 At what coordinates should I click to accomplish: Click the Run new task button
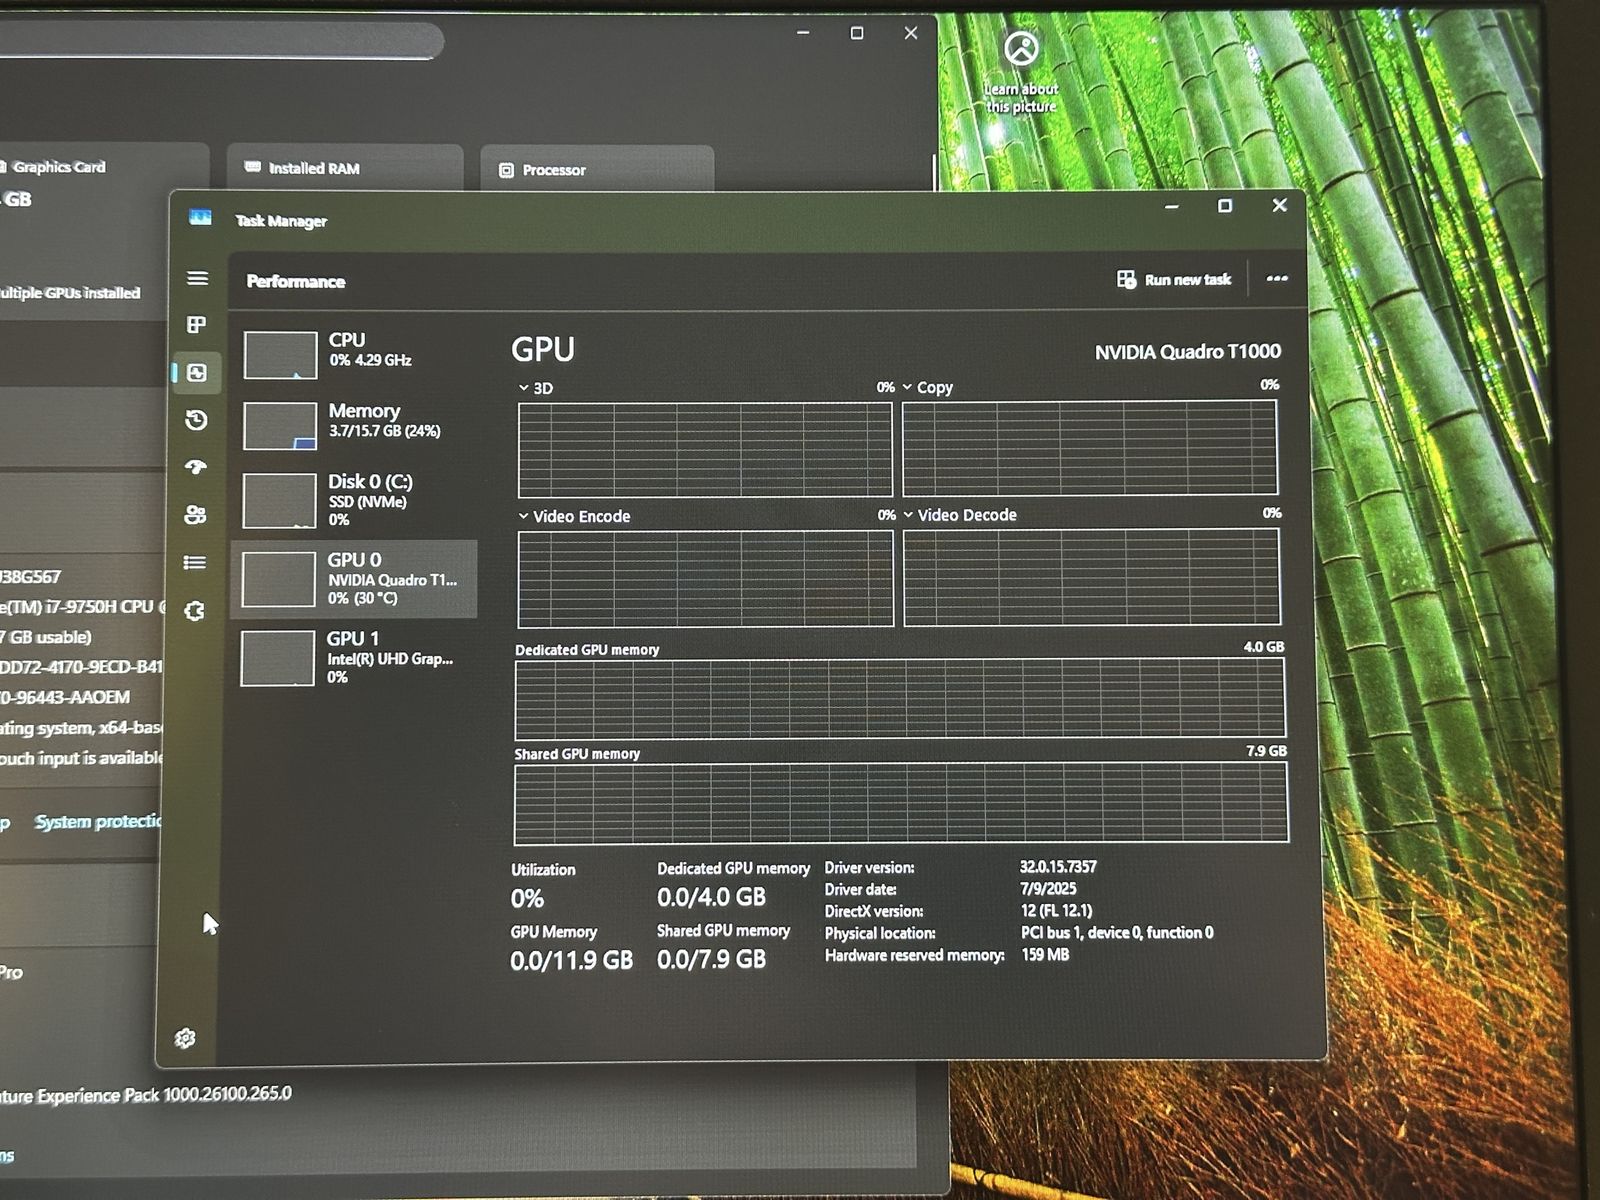tap(1174, 280)
